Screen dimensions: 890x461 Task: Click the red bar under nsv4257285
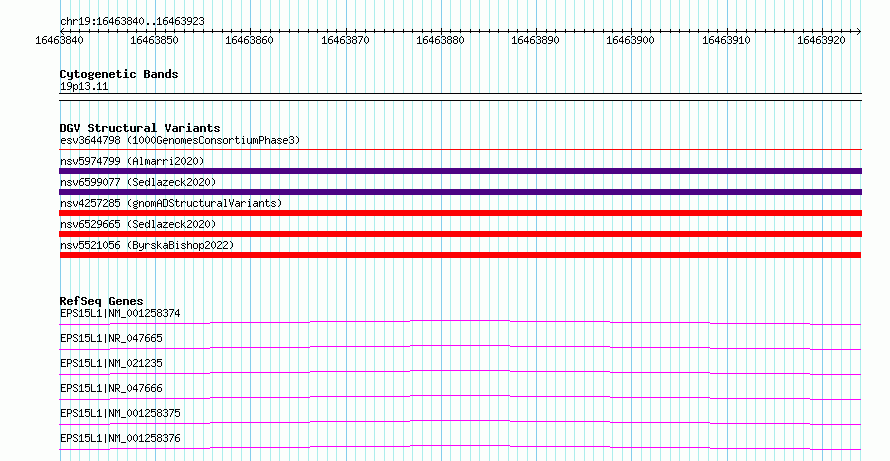click(x=460, y=213)
